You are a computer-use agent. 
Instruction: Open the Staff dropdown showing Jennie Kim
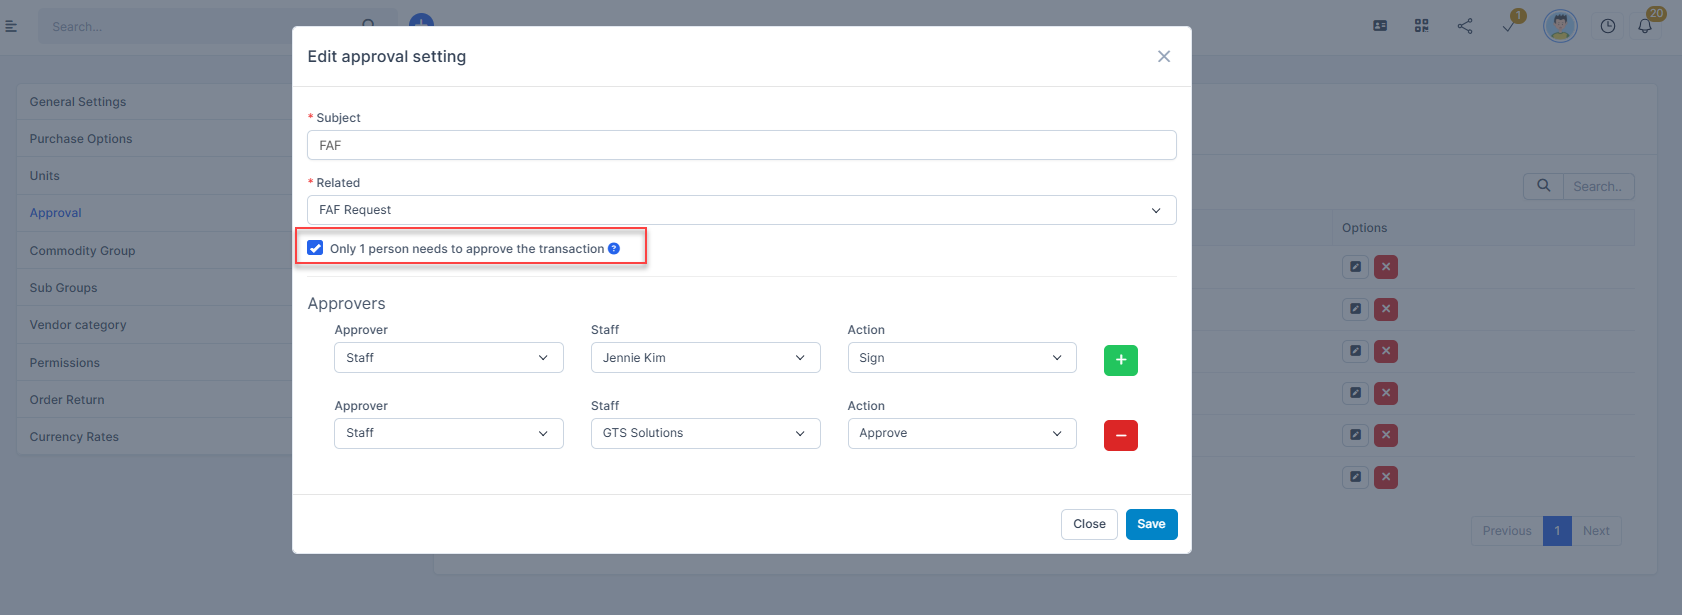tap(705, 358)
